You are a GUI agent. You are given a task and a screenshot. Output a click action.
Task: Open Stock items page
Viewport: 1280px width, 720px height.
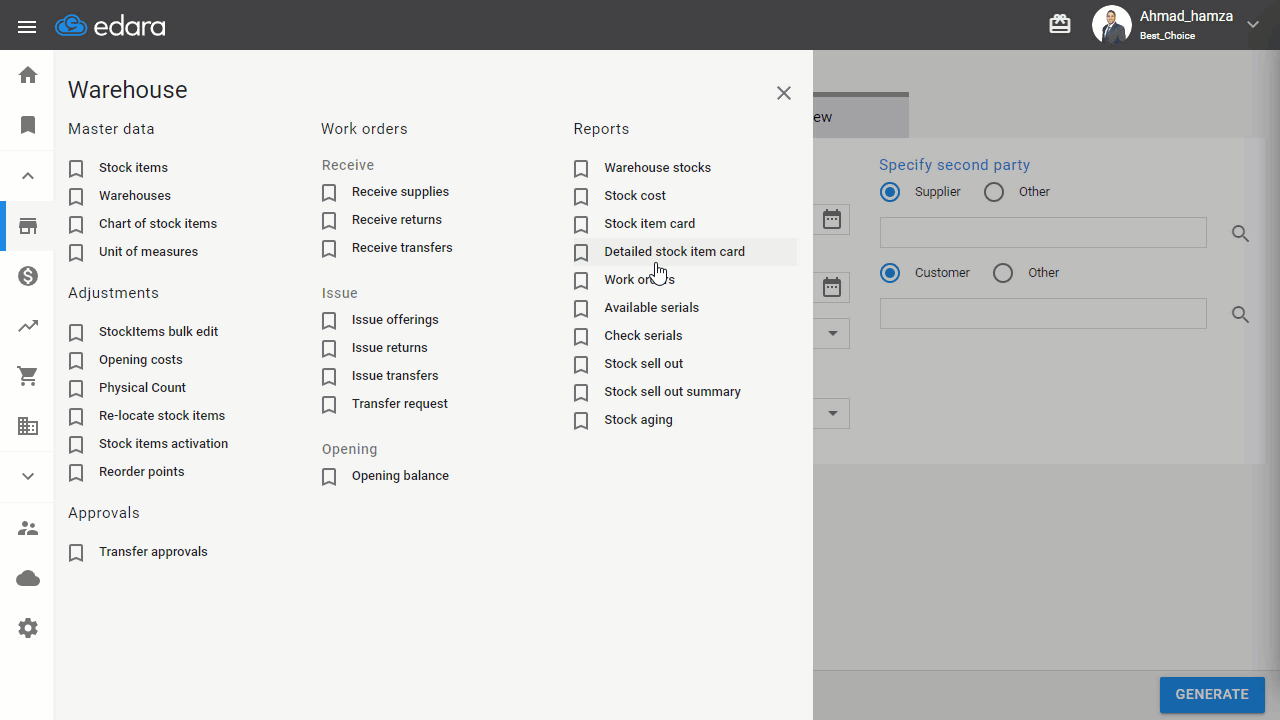click(x=133, y=168)
